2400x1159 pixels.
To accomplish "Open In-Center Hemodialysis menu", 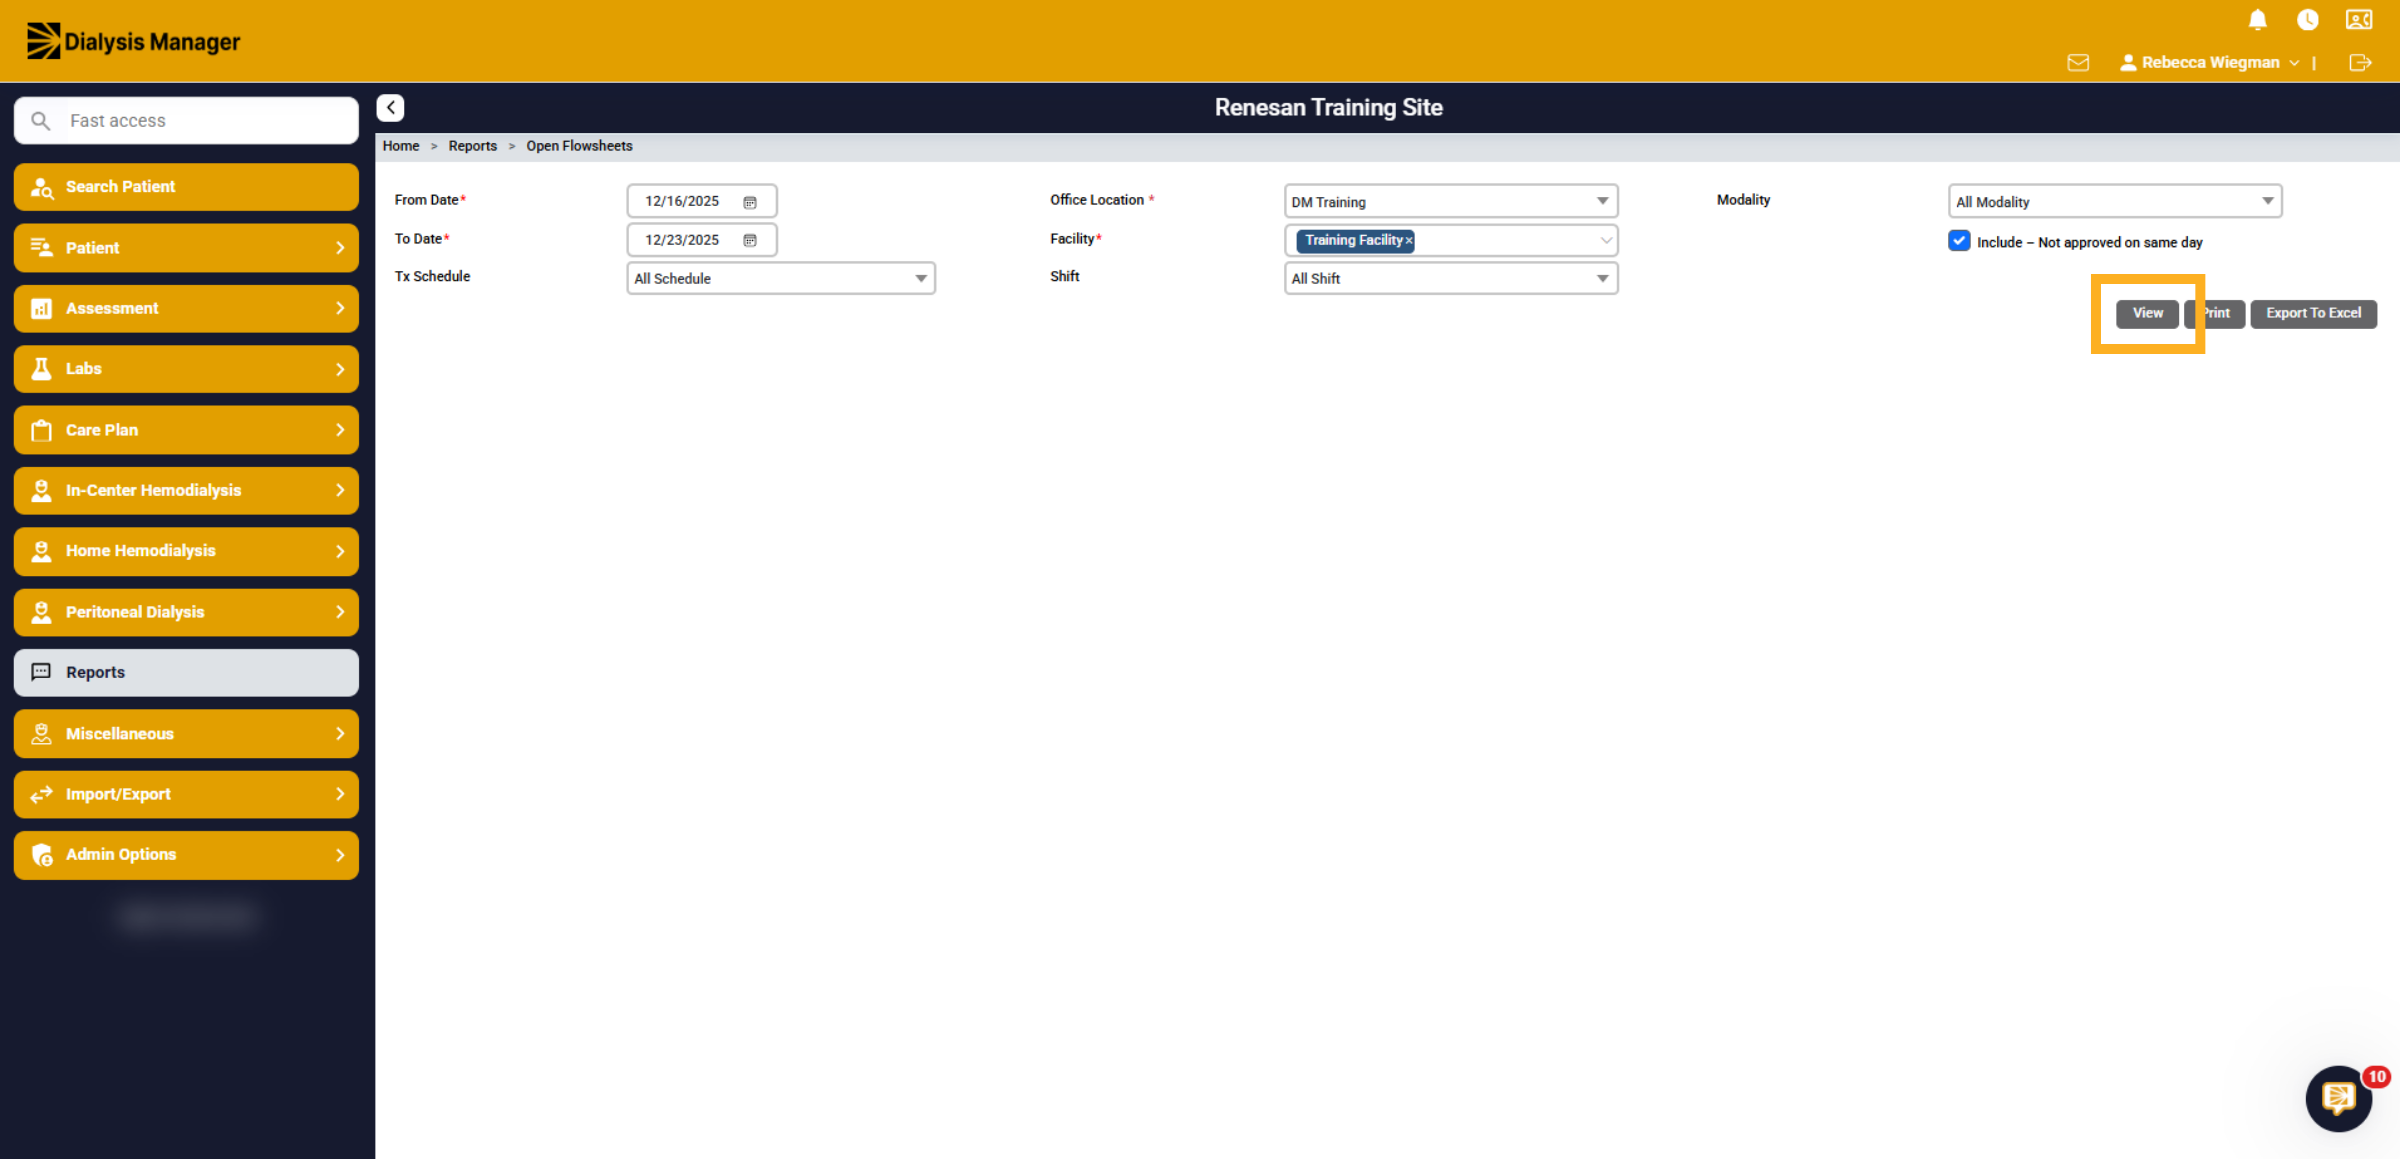I will (186, 490).
